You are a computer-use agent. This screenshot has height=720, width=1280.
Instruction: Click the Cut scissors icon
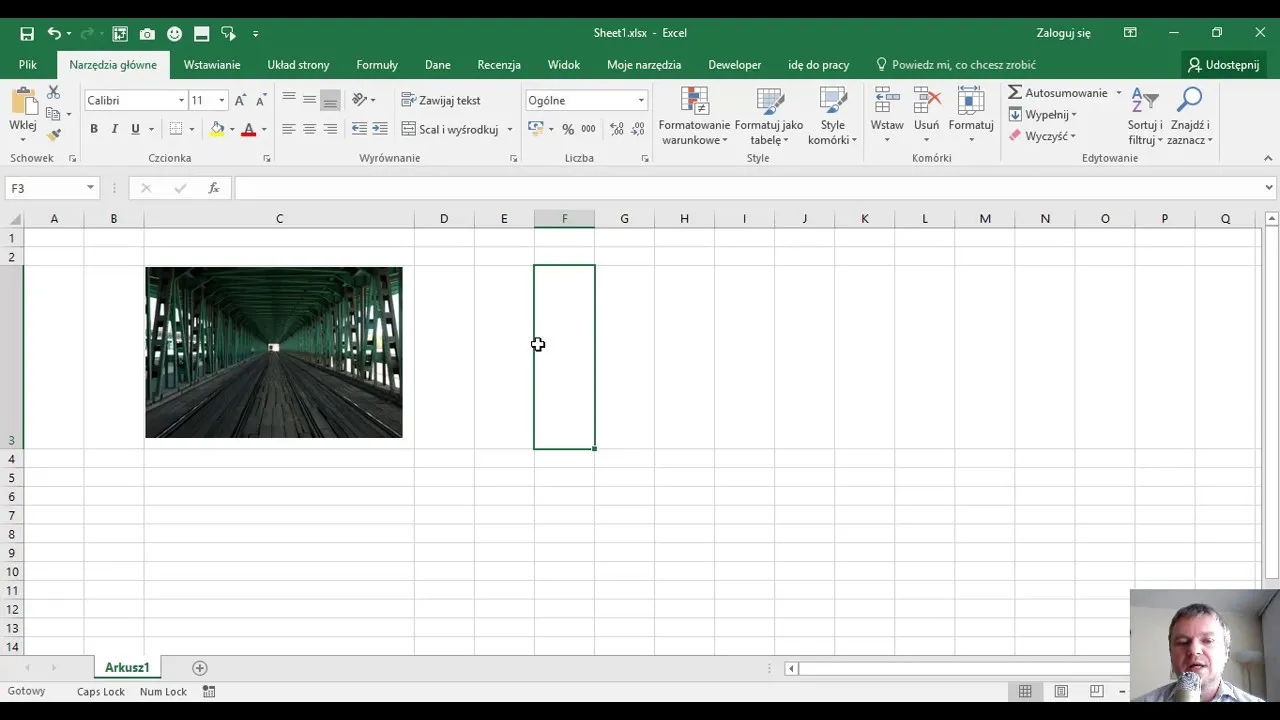tap(54, 93)
